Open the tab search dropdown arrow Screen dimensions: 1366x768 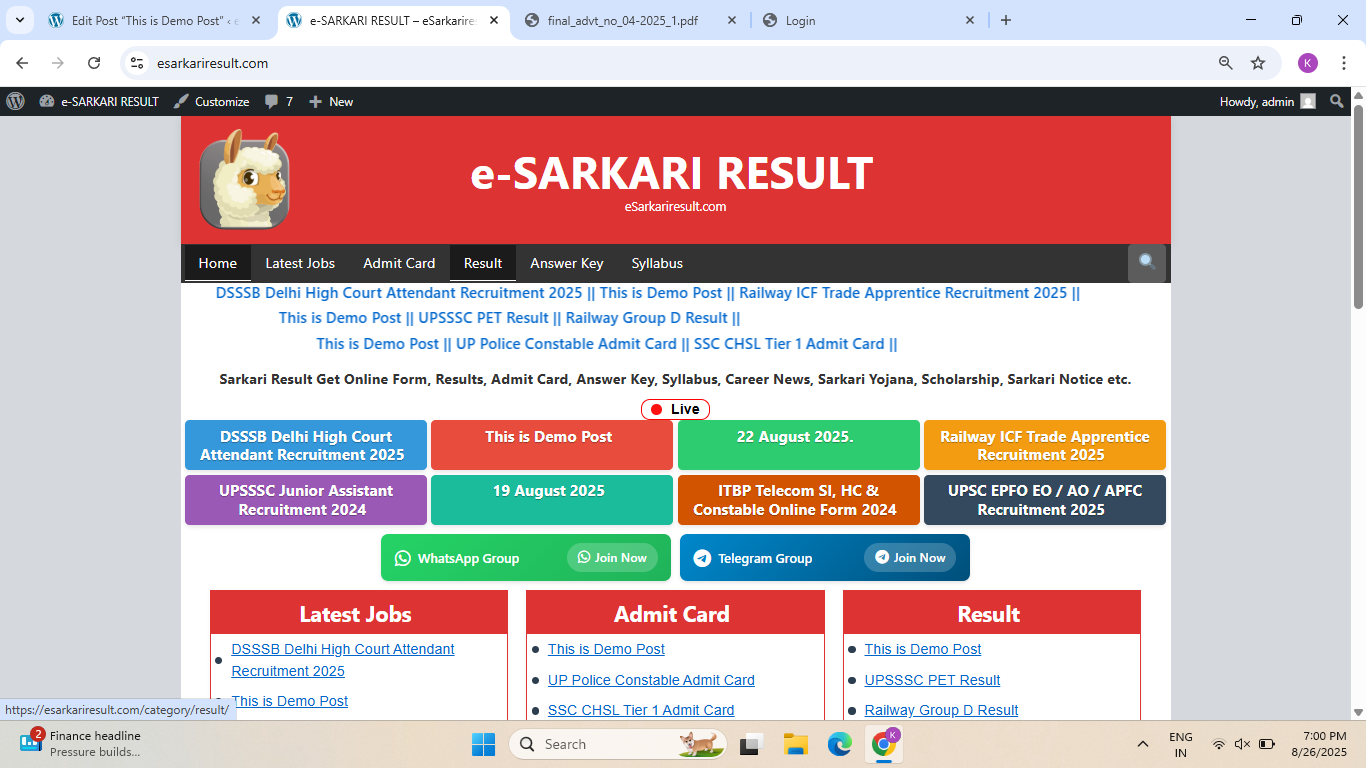click(x=19, y=20)
